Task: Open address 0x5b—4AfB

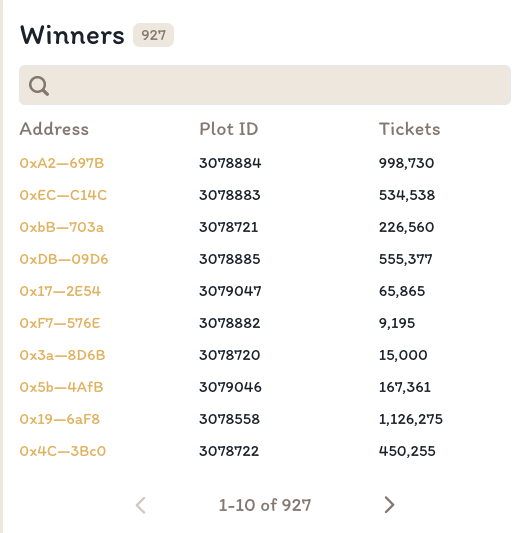Action: pyautogui.click(x=62, y=387)
